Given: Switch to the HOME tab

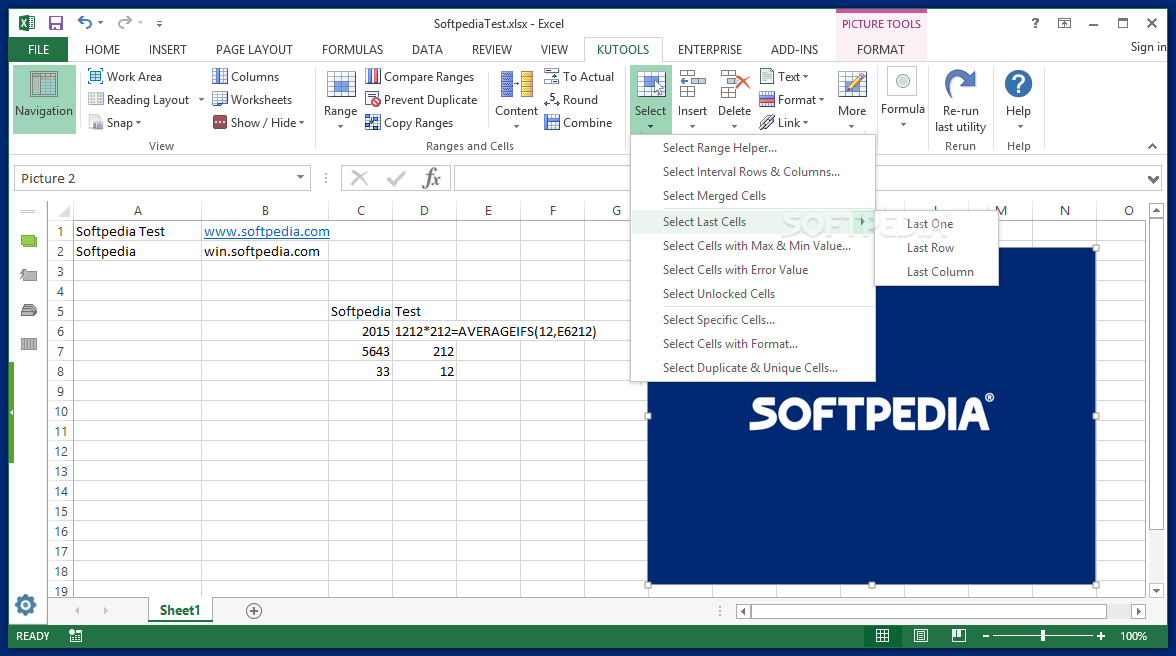Looking at the screenshot, I should pos(102,49).
